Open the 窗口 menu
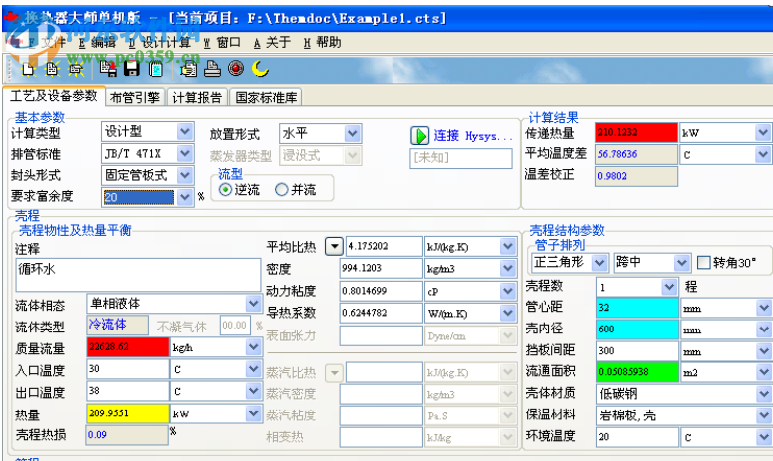The image size is (773, 461). pos(222,43)
